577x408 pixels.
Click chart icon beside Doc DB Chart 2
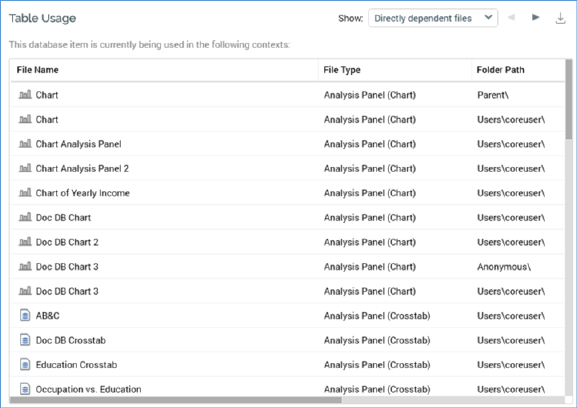25,242
